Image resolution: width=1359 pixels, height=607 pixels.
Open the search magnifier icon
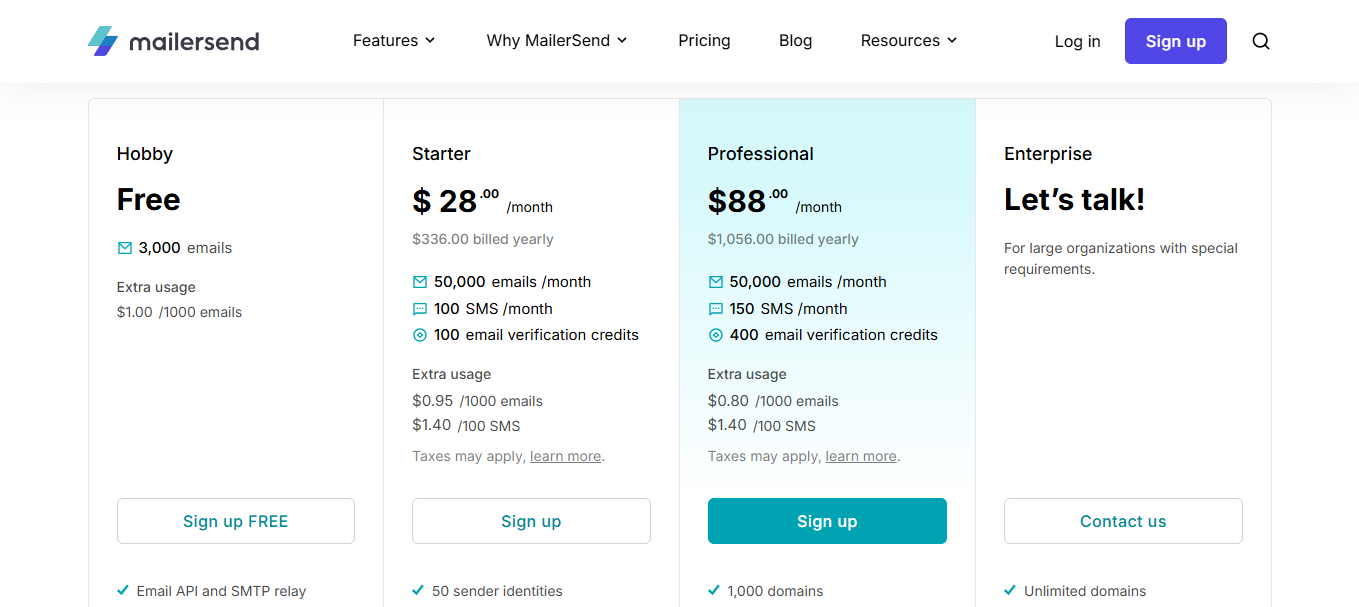point(1261,41)
